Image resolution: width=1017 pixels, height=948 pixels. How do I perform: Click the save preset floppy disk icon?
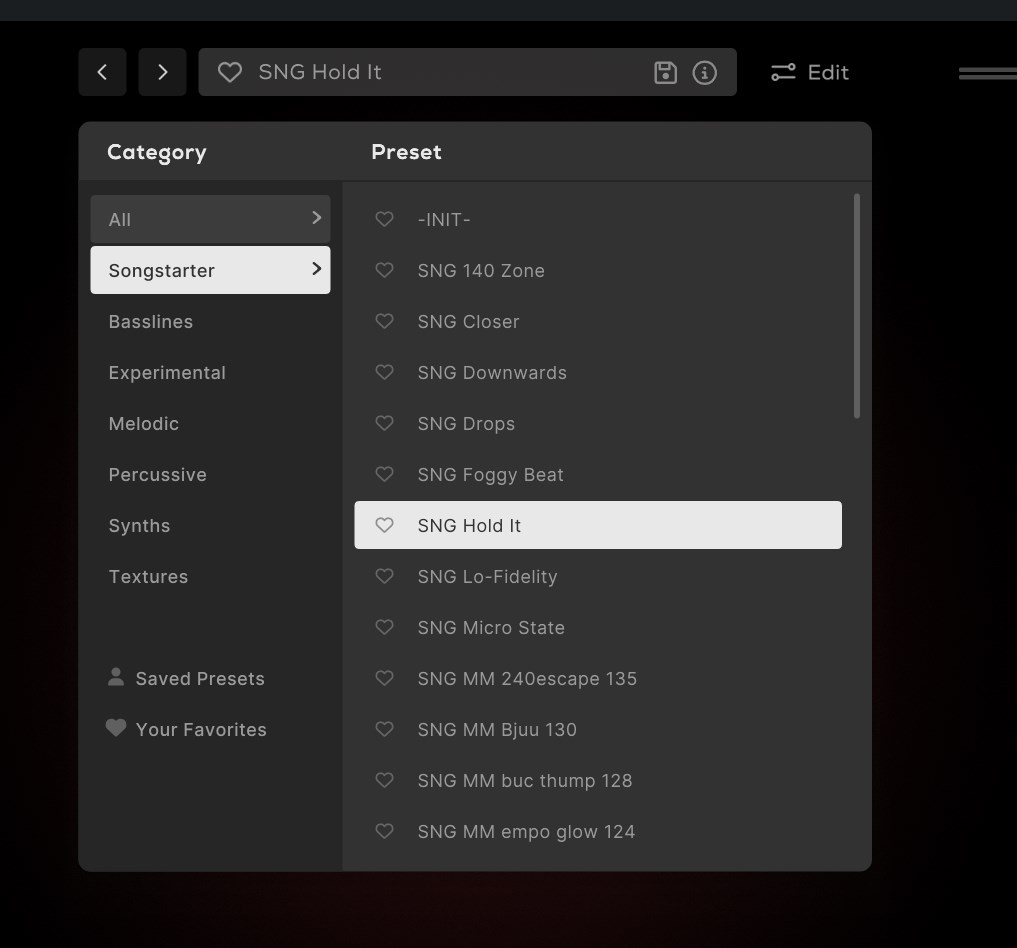coord(665,72)
